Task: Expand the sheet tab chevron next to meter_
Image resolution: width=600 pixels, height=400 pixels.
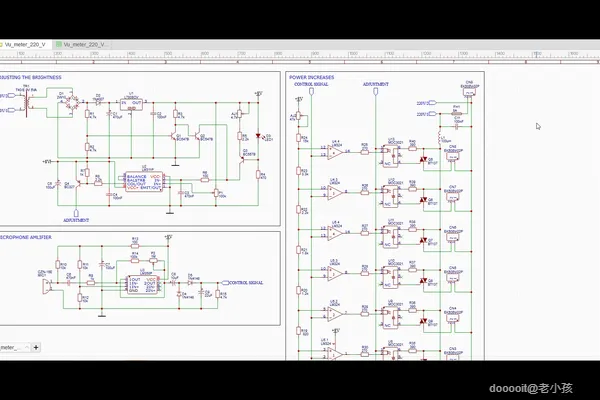Action: point(27,348)
